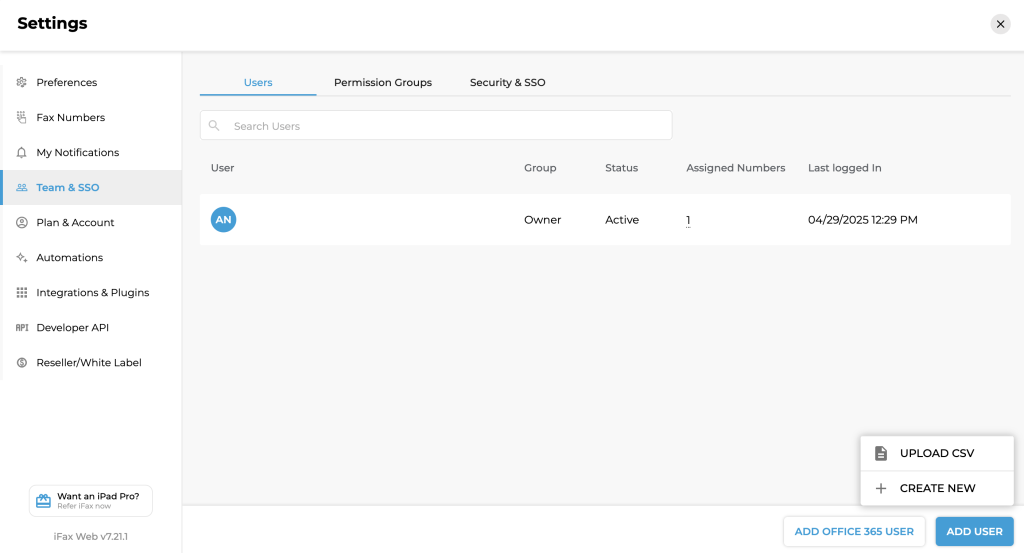The width and height of the screenshot is (1024, 553).
Task: Open Integrations & Plugins
Action: coord(91,292)
